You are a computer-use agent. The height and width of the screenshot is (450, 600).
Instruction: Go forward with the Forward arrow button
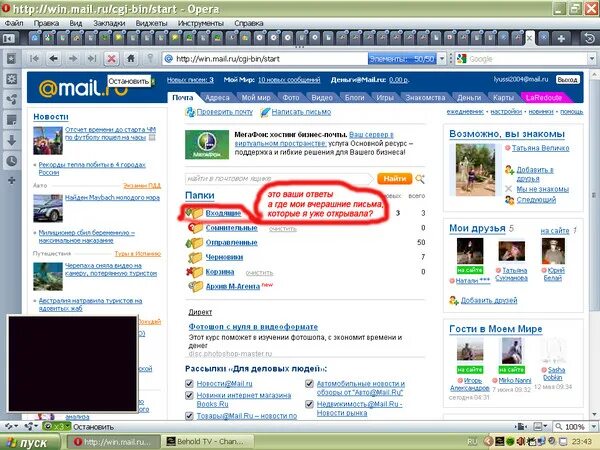pyautogui.click(x=73, y=59)
